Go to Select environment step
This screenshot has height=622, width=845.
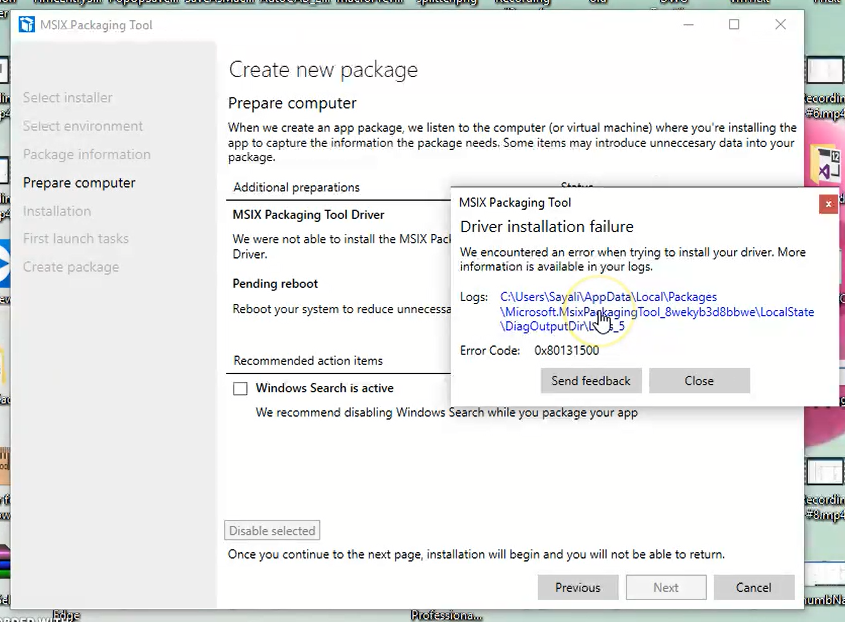(x=82, y=126)
